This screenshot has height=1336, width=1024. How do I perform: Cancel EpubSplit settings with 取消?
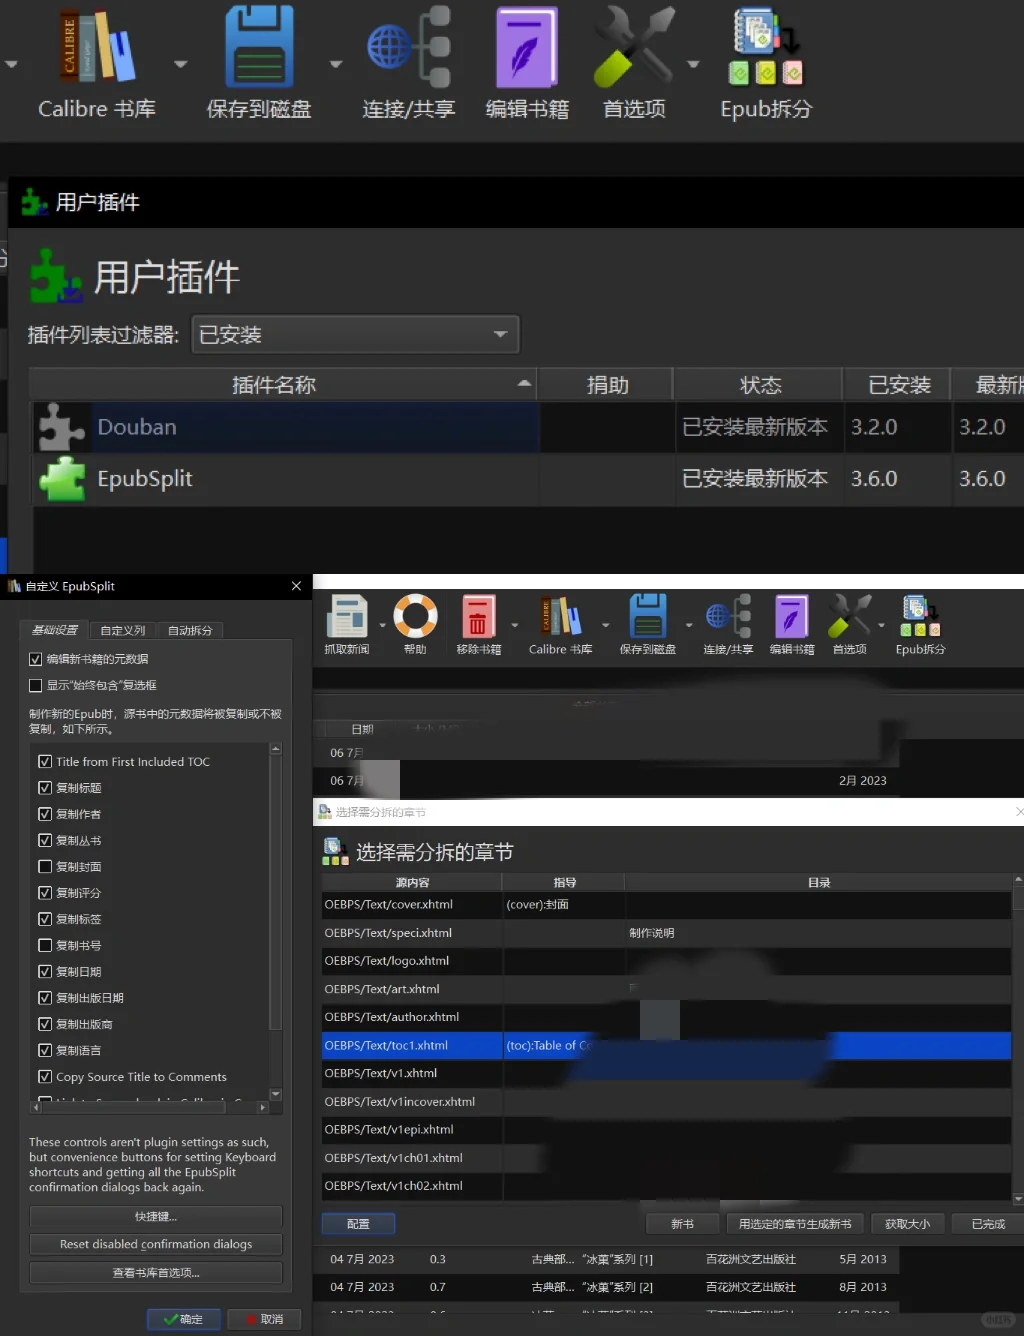[x=264, y=1319]
